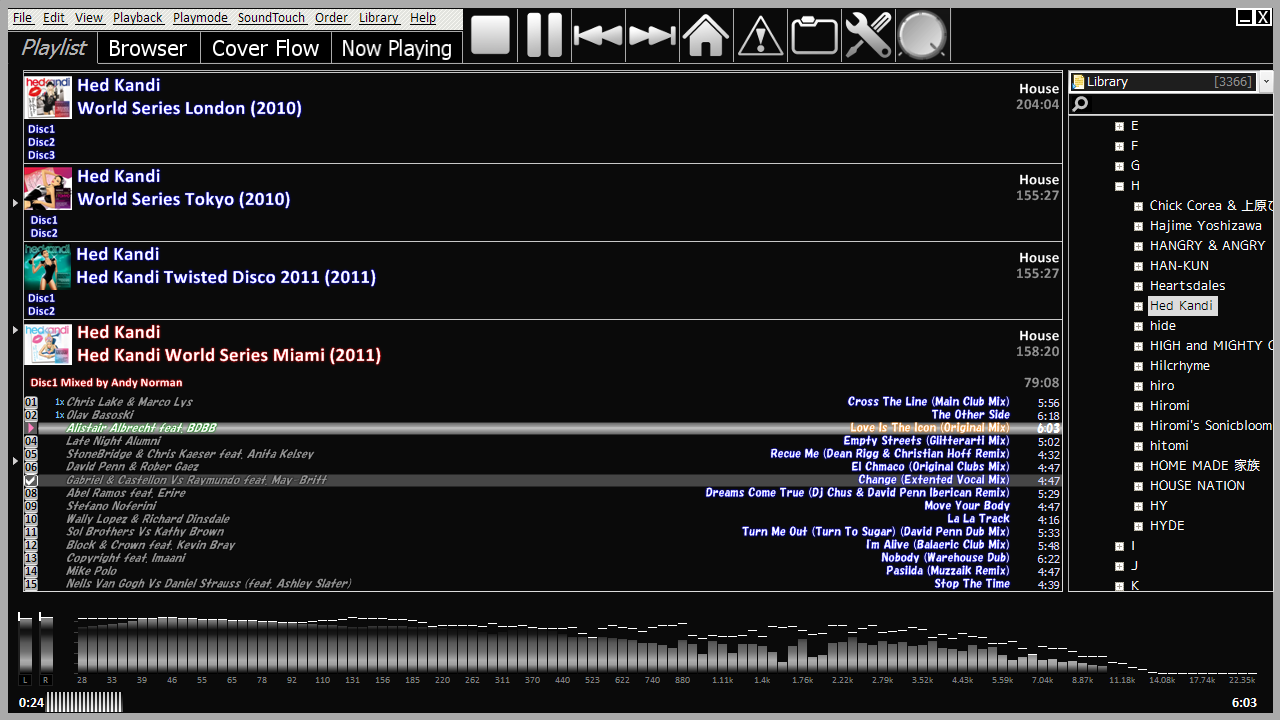Image resolution: width=1280 pixels, height=720 pixels.
Task: Skip to the next track
Action: 652,36
